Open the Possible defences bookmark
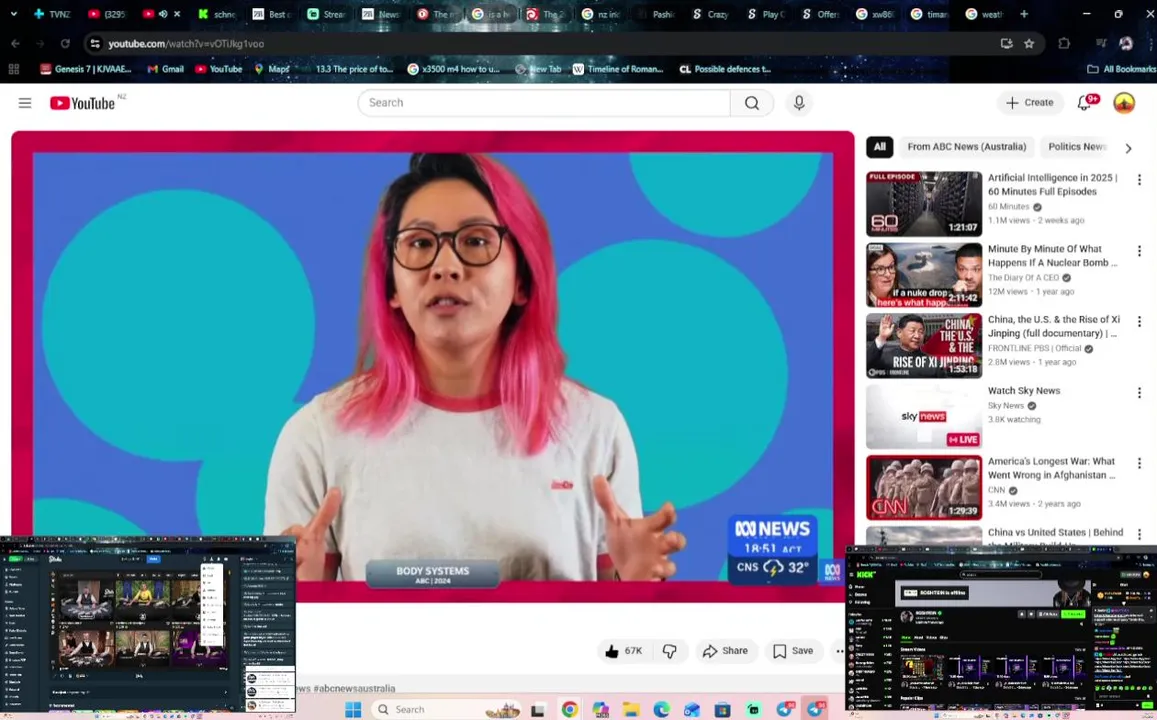Image resolution: width=1157 pixels, height=720 pixels. [725, 69]
